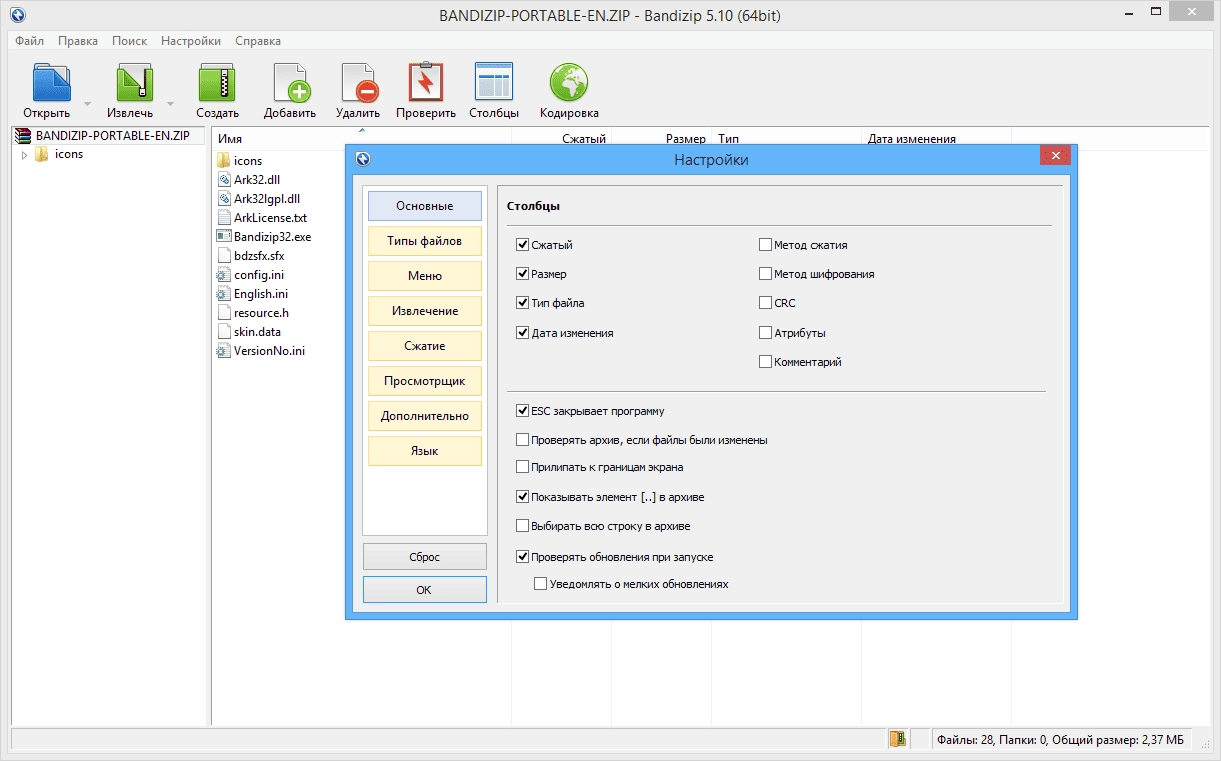Sort by the Имя column header
This screenshot has width=1221, height=761.
(x=363, y=139)
